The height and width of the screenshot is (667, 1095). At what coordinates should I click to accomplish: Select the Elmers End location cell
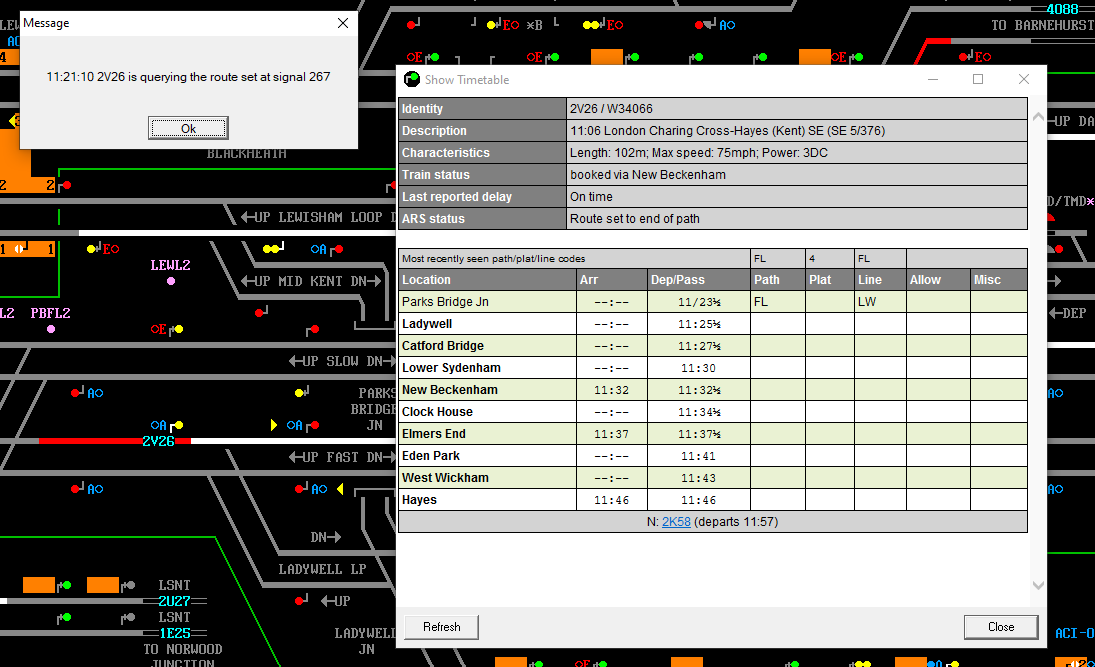click(x=487, y=434)
